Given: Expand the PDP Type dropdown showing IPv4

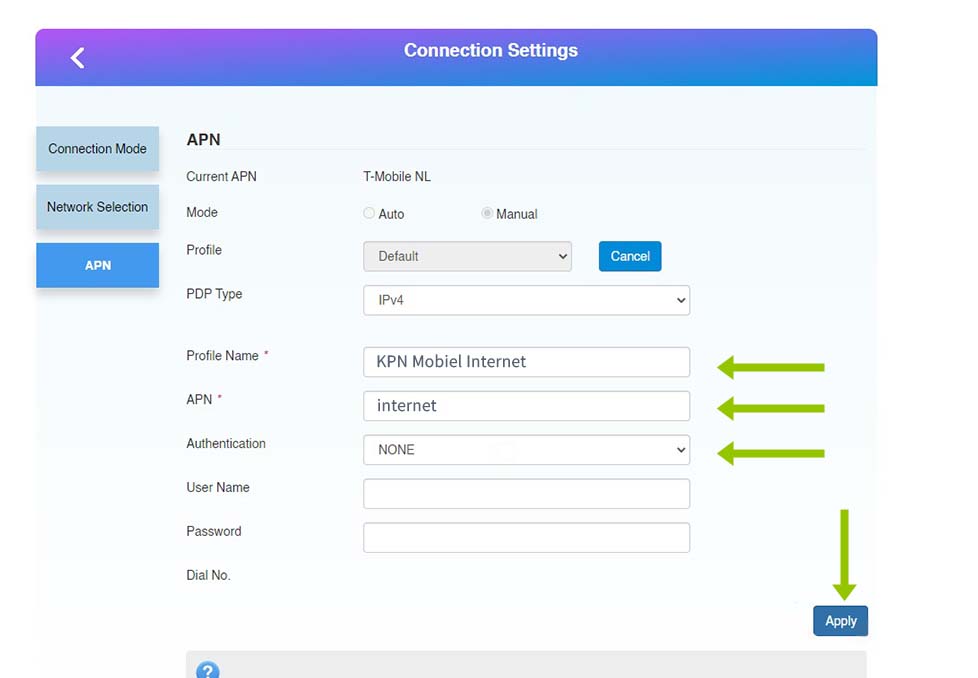Looking at the screenshot, I should click(x=526, y=300).
